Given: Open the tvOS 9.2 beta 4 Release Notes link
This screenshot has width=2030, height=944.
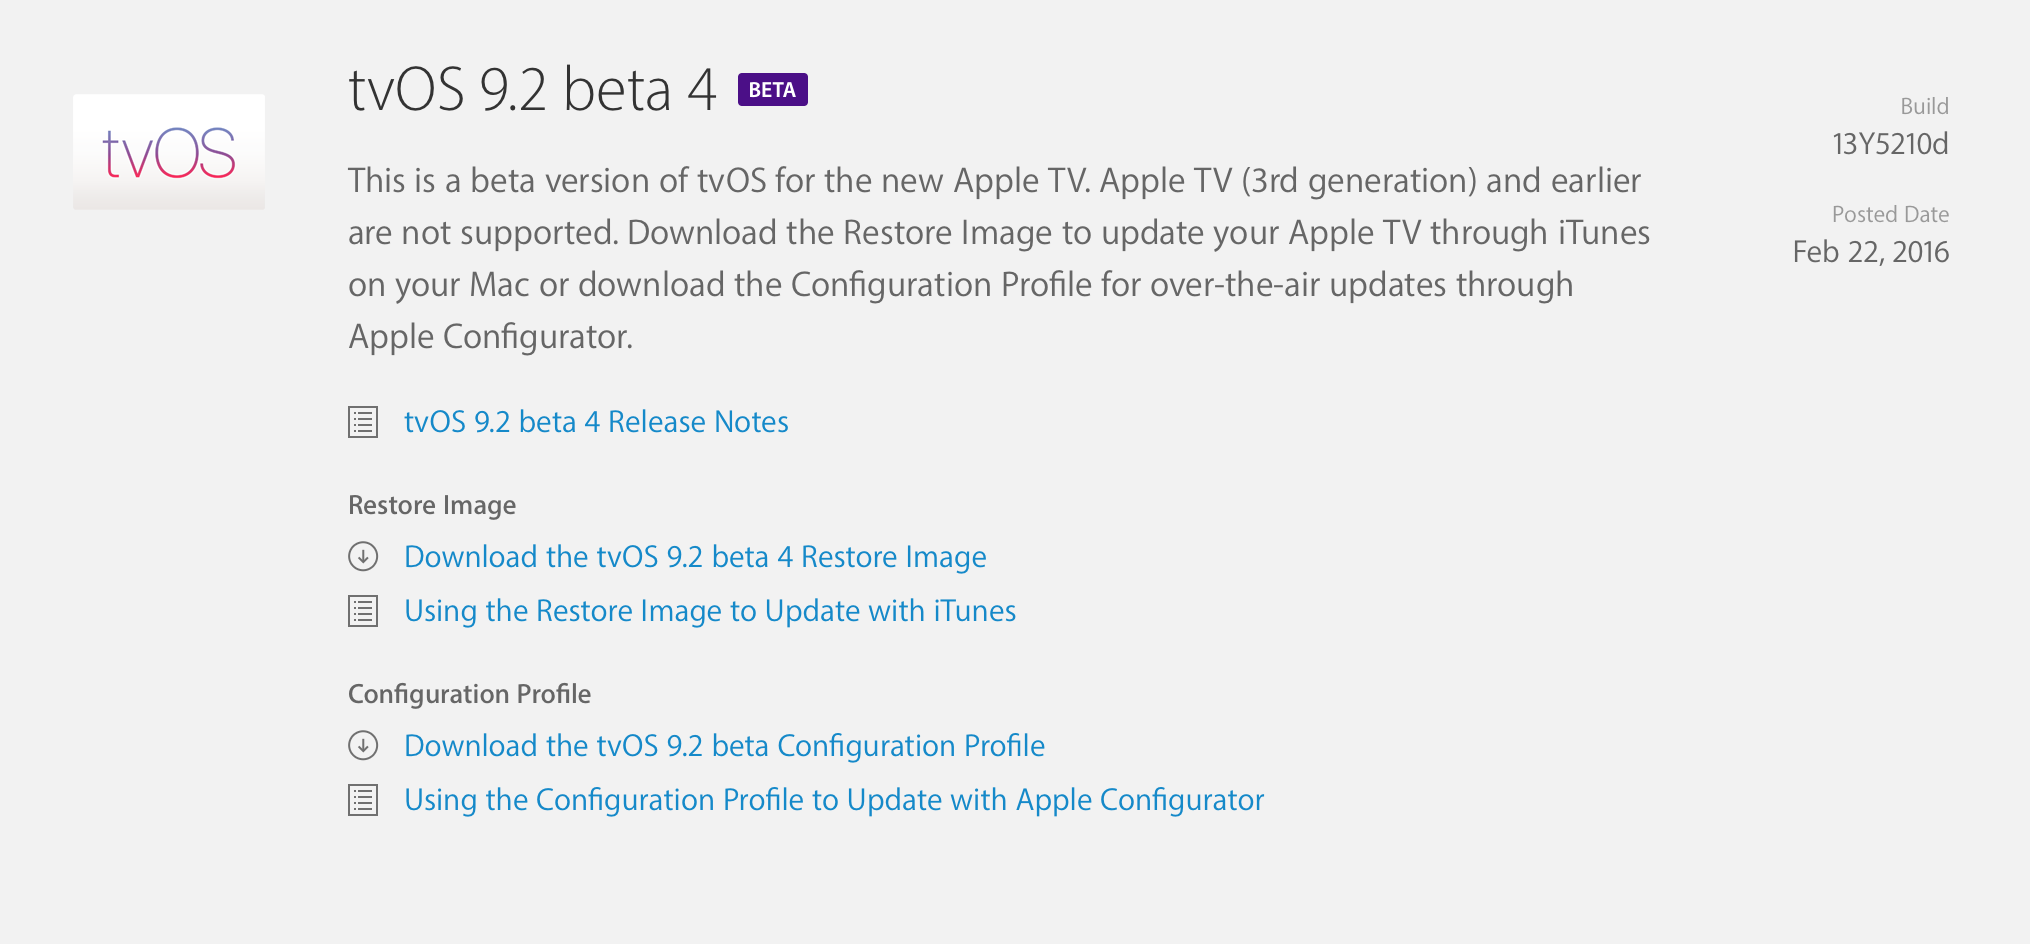Looking at the screenshot, I should pos(596,422).
